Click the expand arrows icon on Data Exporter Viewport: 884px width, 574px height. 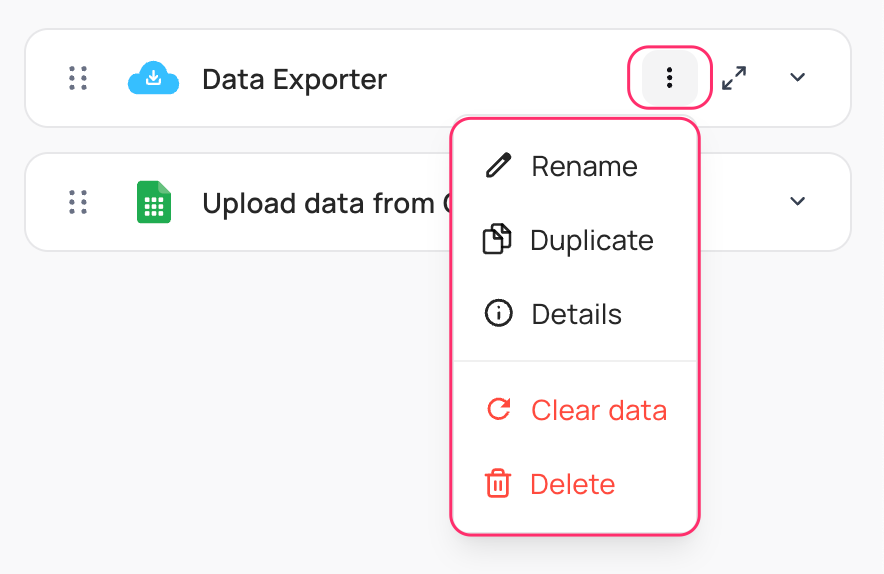[x=735, y=78]
